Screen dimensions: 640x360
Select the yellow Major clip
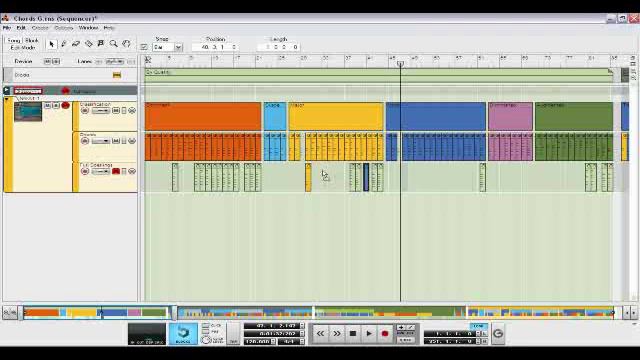pyautogui.click(x=336, y=117)
